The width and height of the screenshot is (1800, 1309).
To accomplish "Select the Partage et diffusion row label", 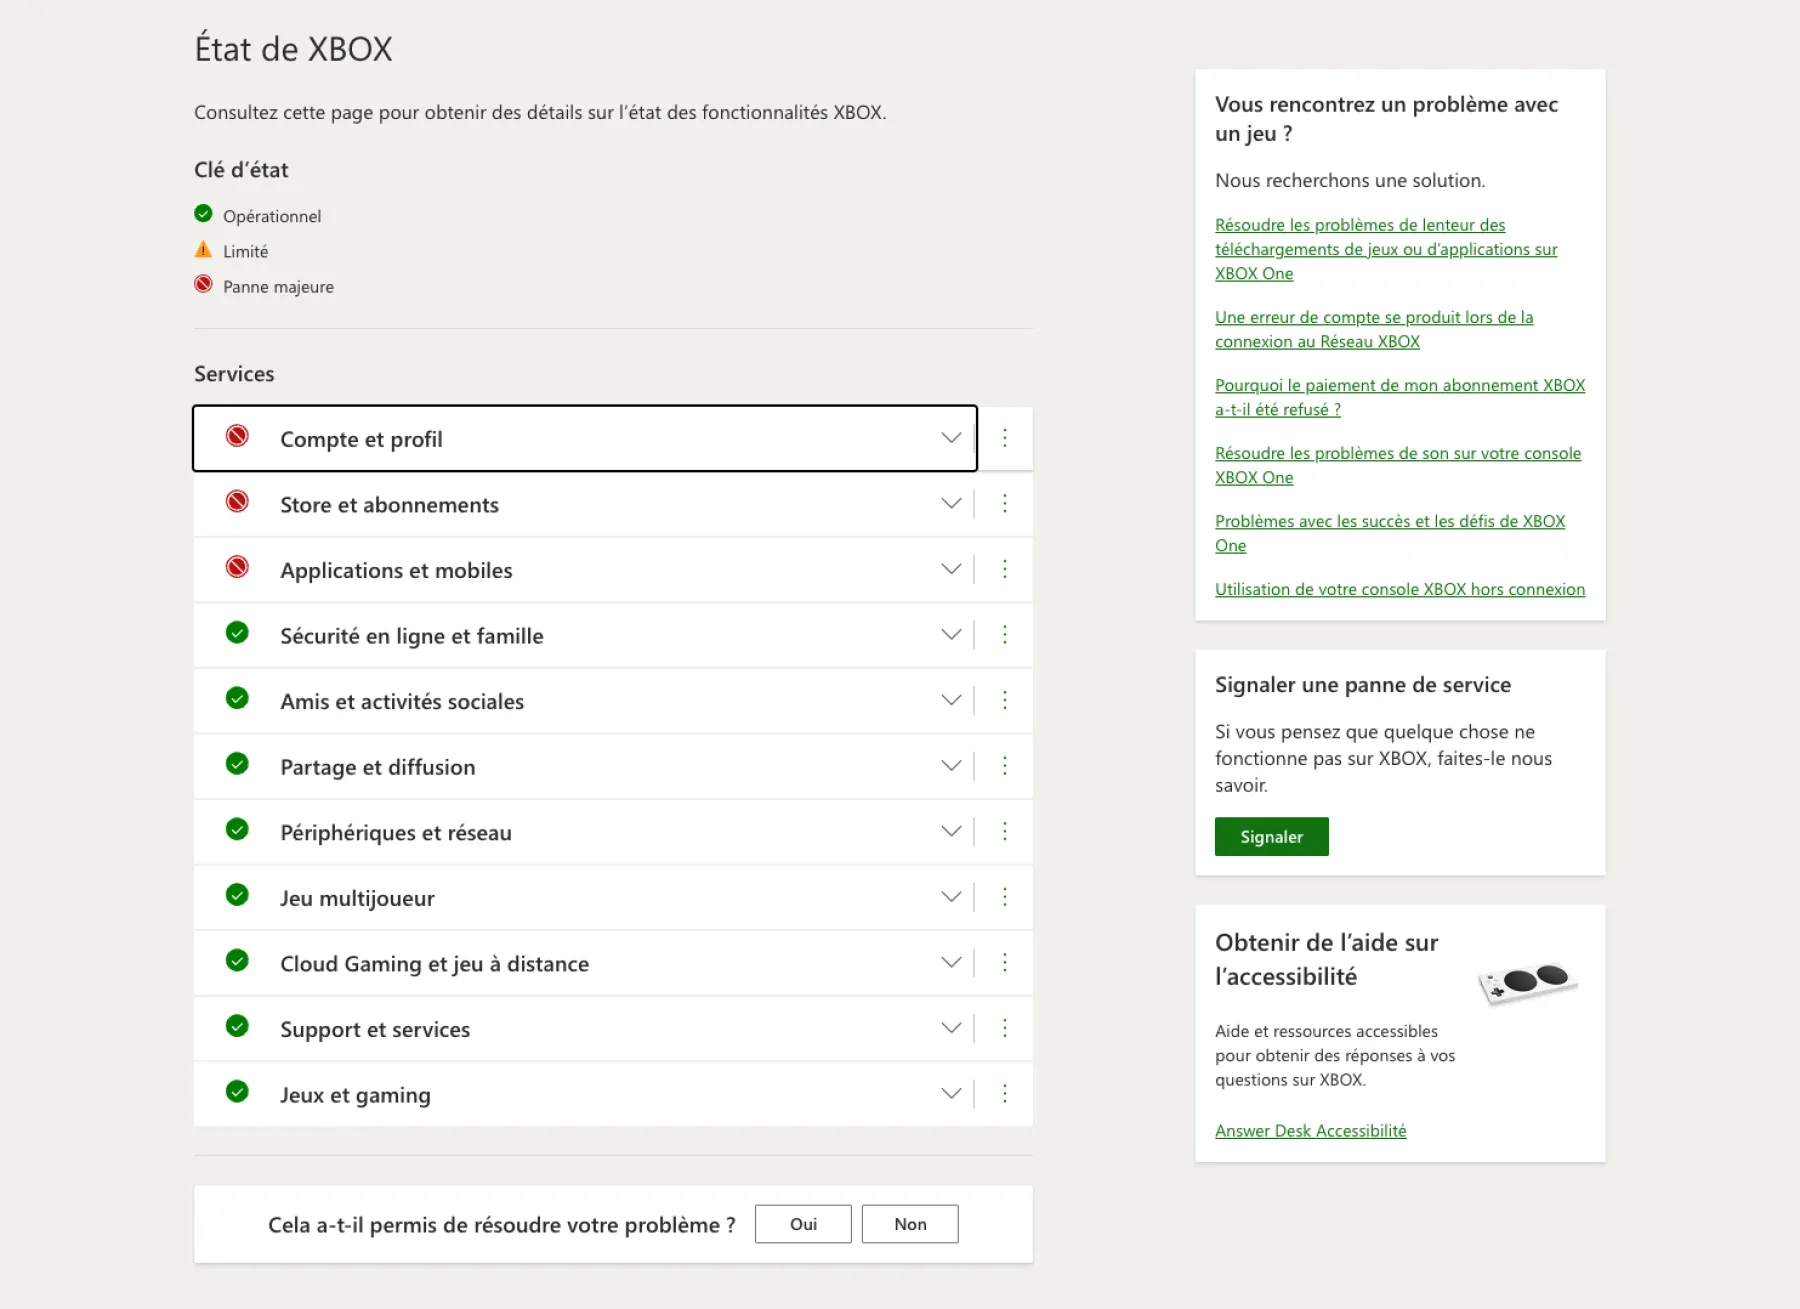I will 377,767.
